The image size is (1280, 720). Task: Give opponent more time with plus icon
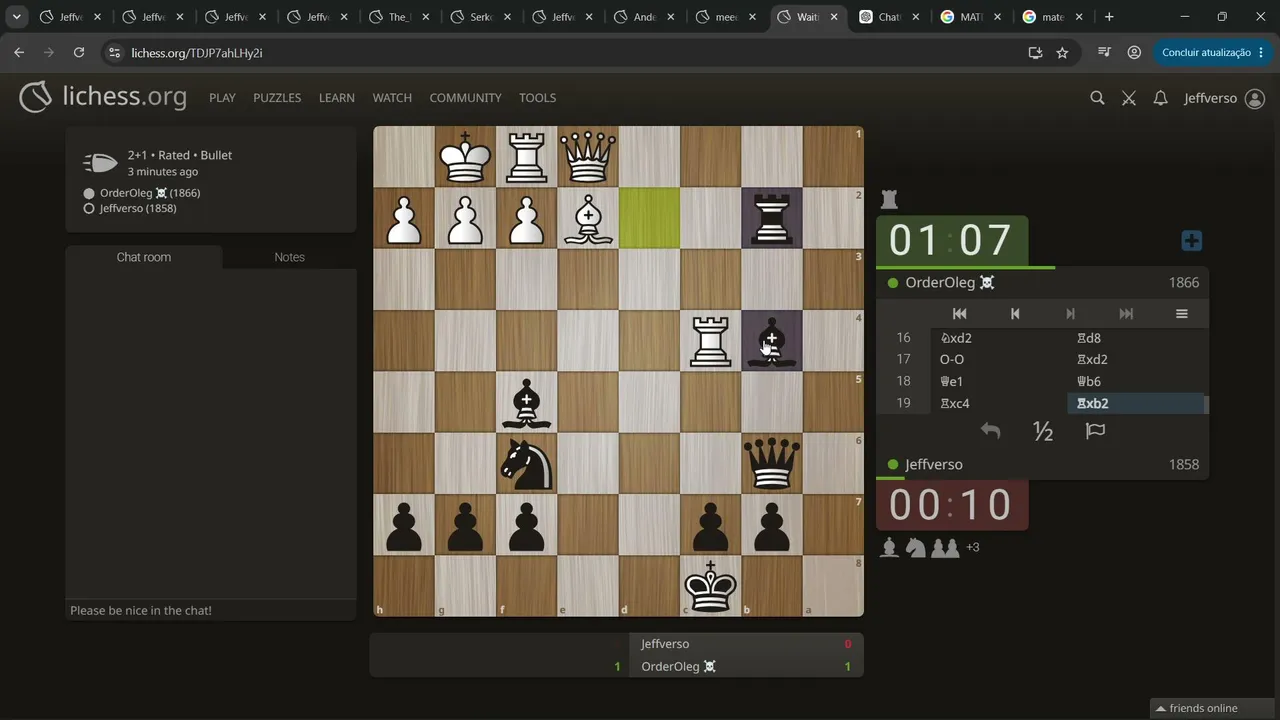(x=1191, y=241)
